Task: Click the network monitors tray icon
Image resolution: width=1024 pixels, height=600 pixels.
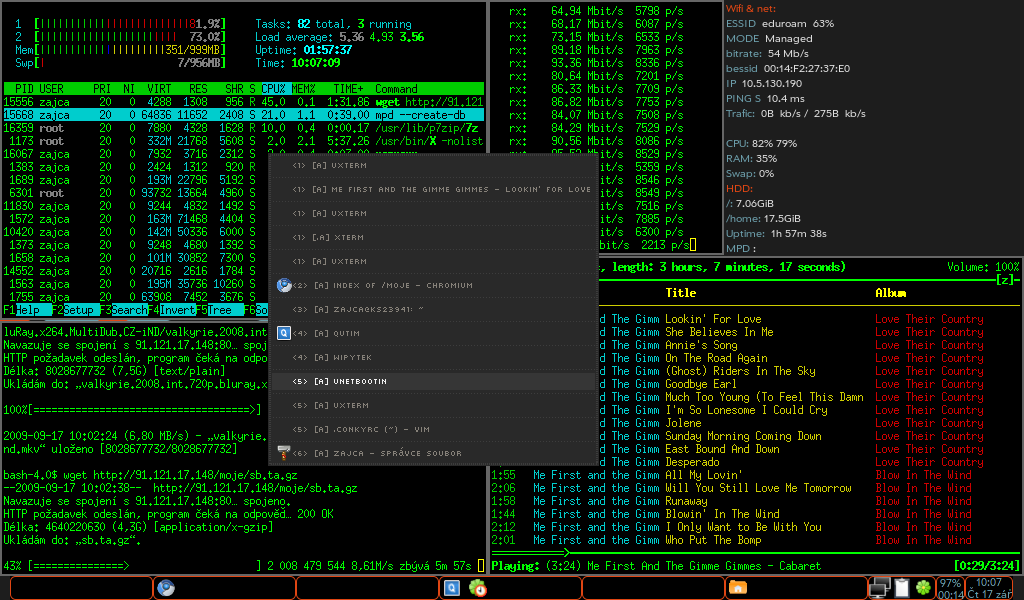Action: (x=879, y=588)
